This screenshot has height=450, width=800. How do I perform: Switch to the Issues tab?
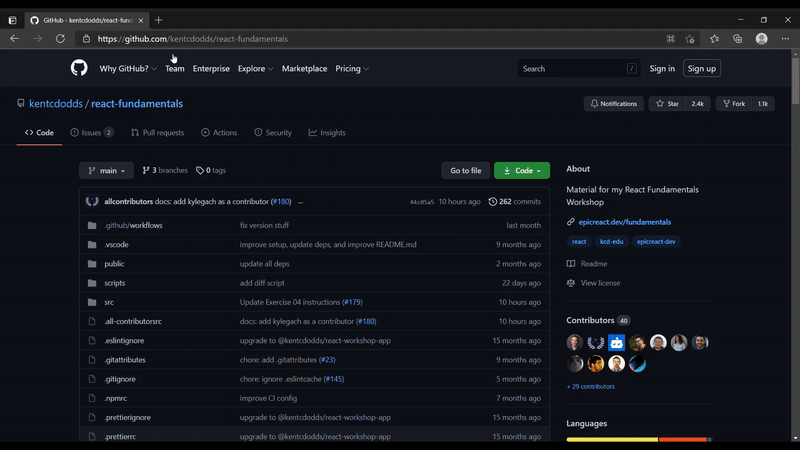92,133
